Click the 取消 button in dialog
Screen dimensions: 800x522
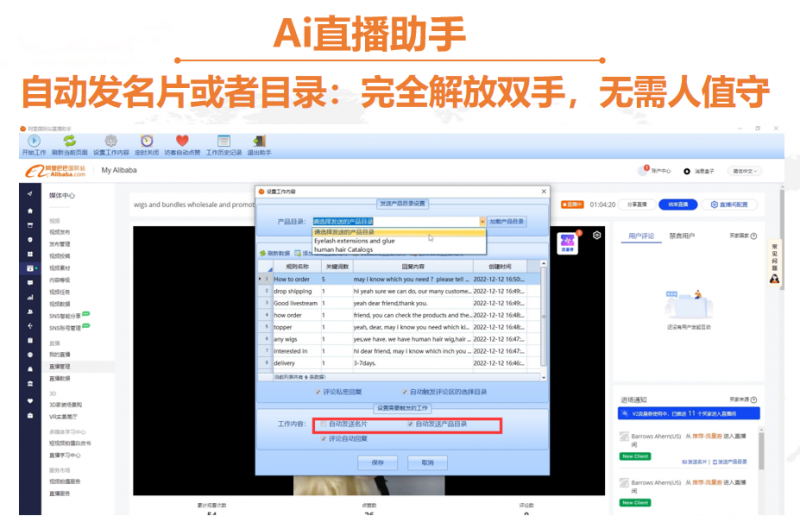tap(428, 463)
